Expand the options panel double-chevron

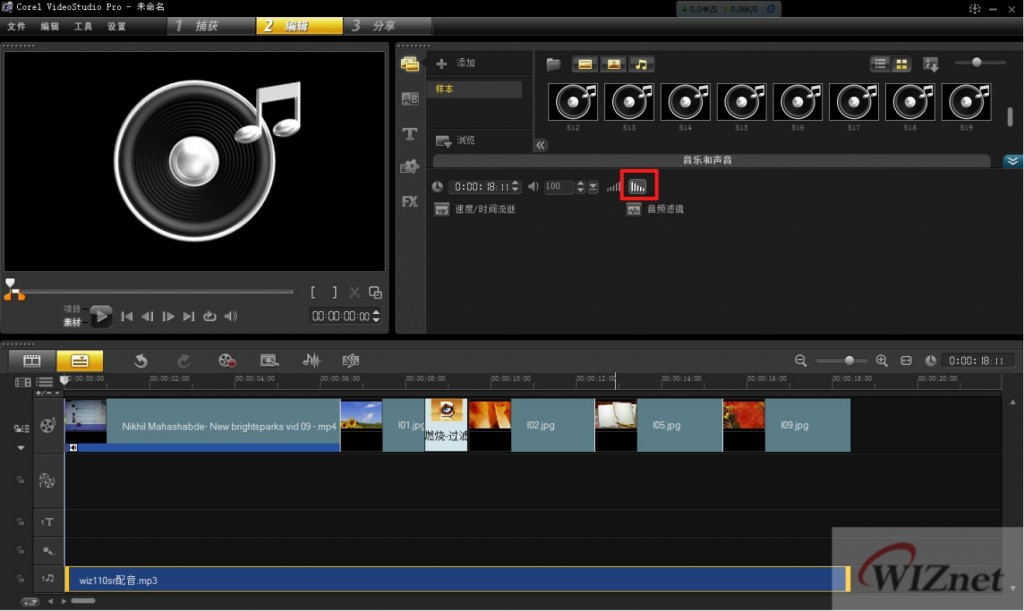pos(1012,161)
